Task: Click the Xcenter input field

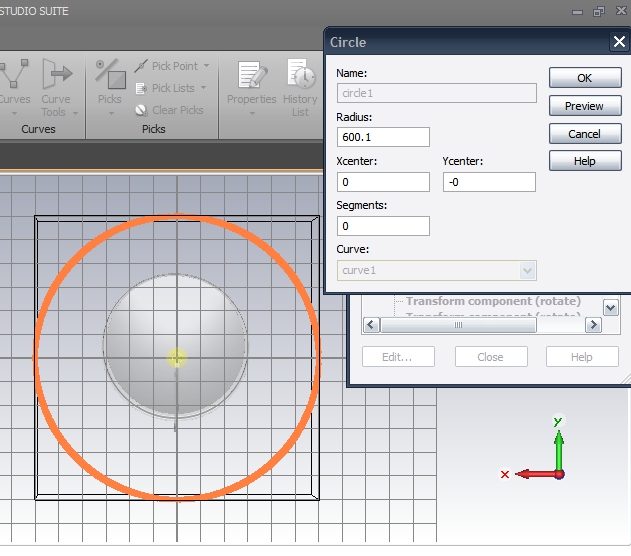Action: 383,182
